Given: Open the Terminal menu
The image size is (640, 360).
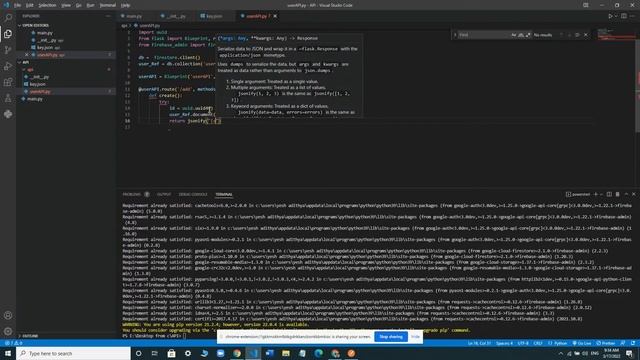Looking at the screenshot, I should 108,5.
